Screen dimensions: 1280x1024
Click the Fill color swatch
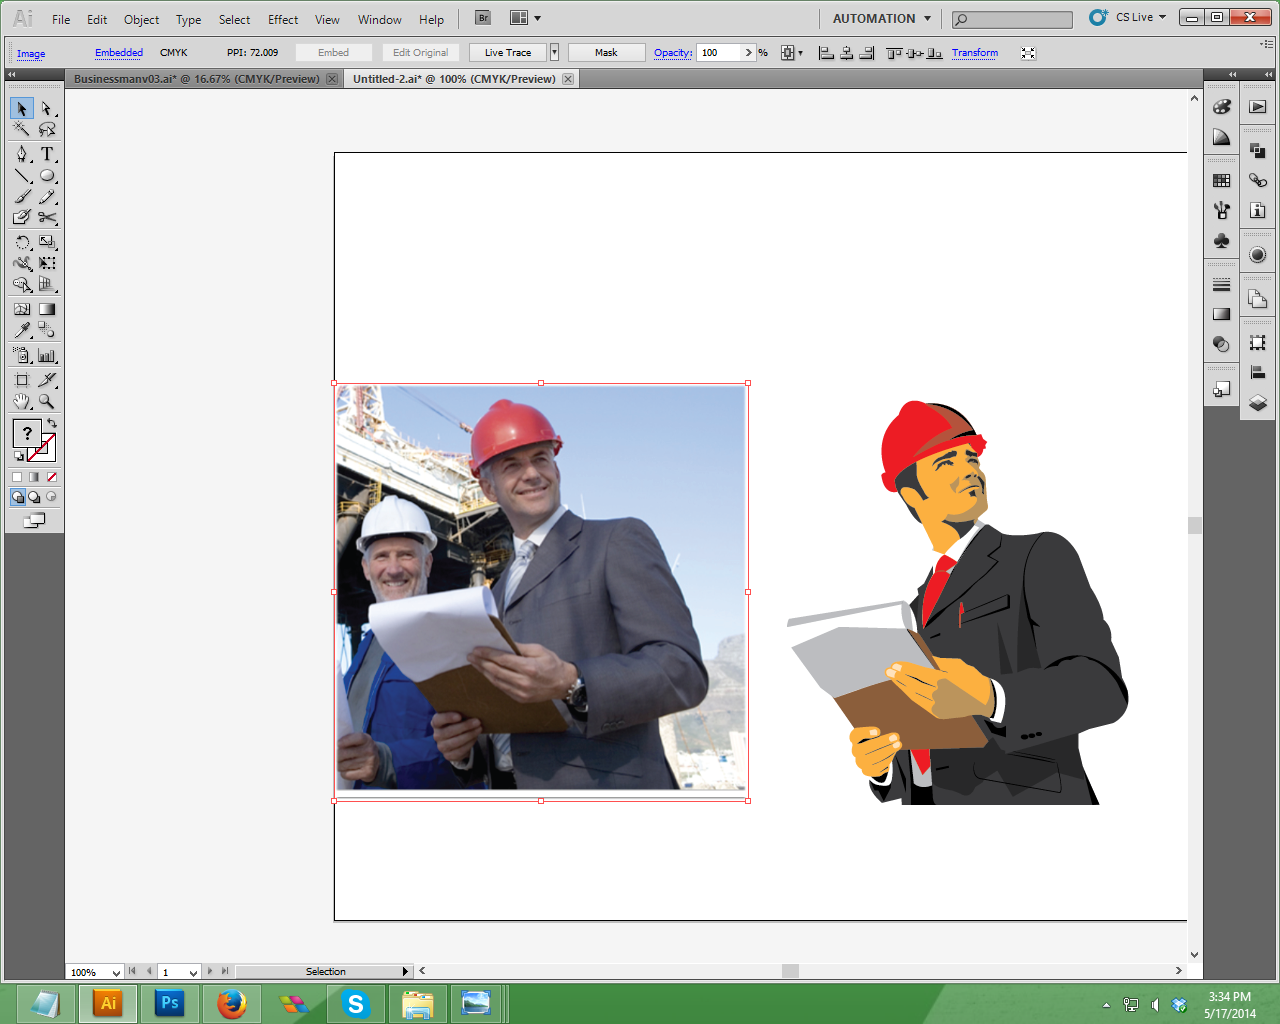click(x=27, y=433)
